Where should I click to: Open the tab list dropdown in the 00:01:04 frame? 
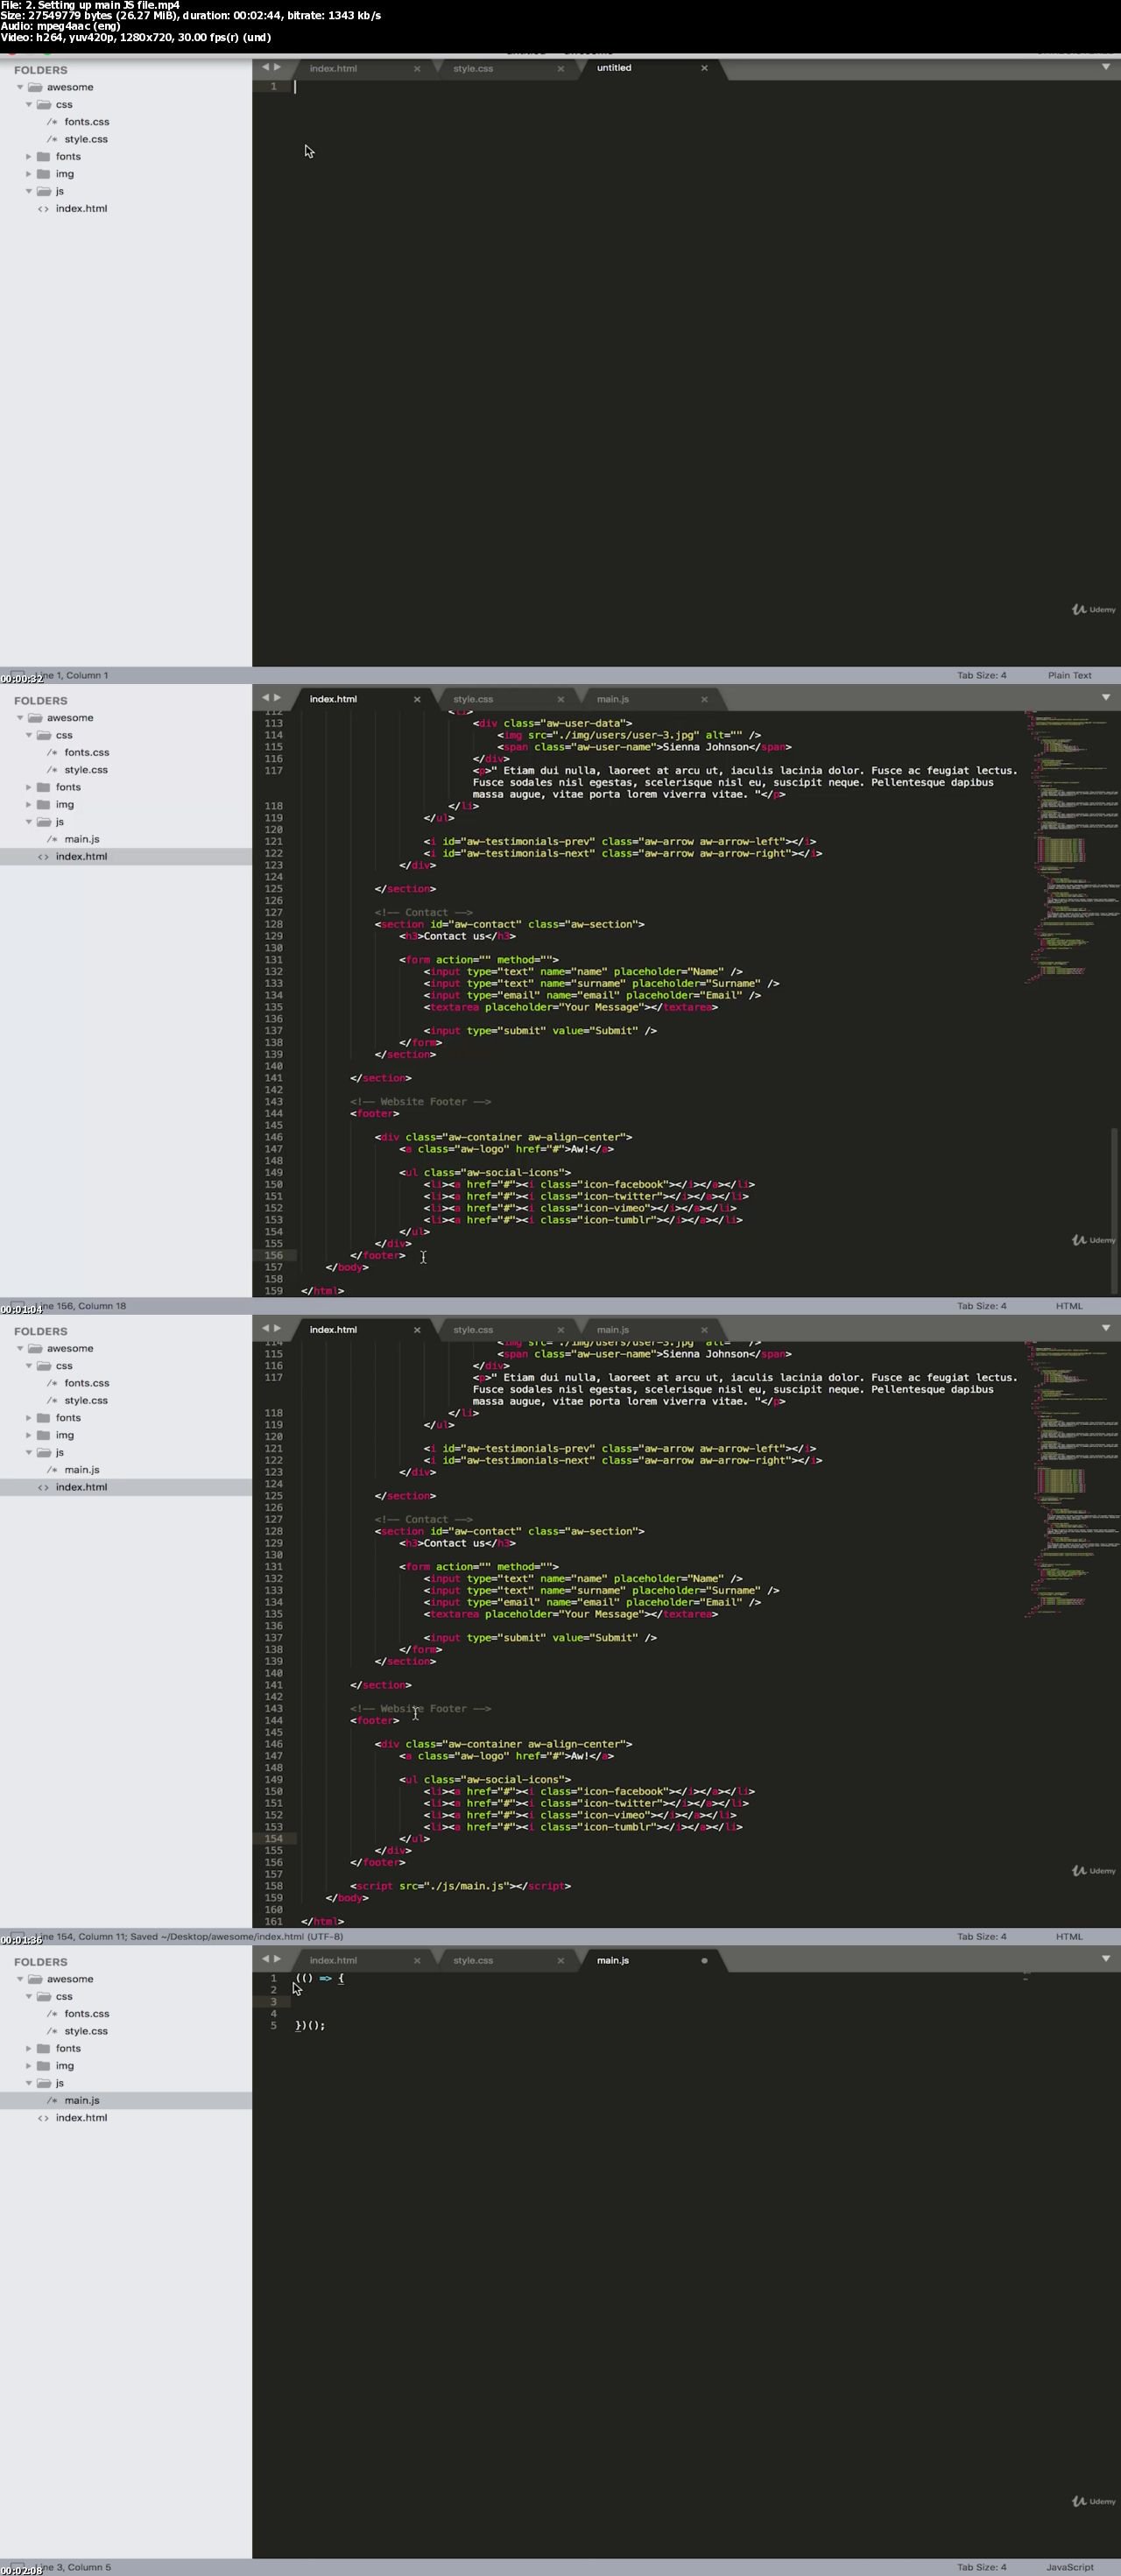[x=1105, y=697]
